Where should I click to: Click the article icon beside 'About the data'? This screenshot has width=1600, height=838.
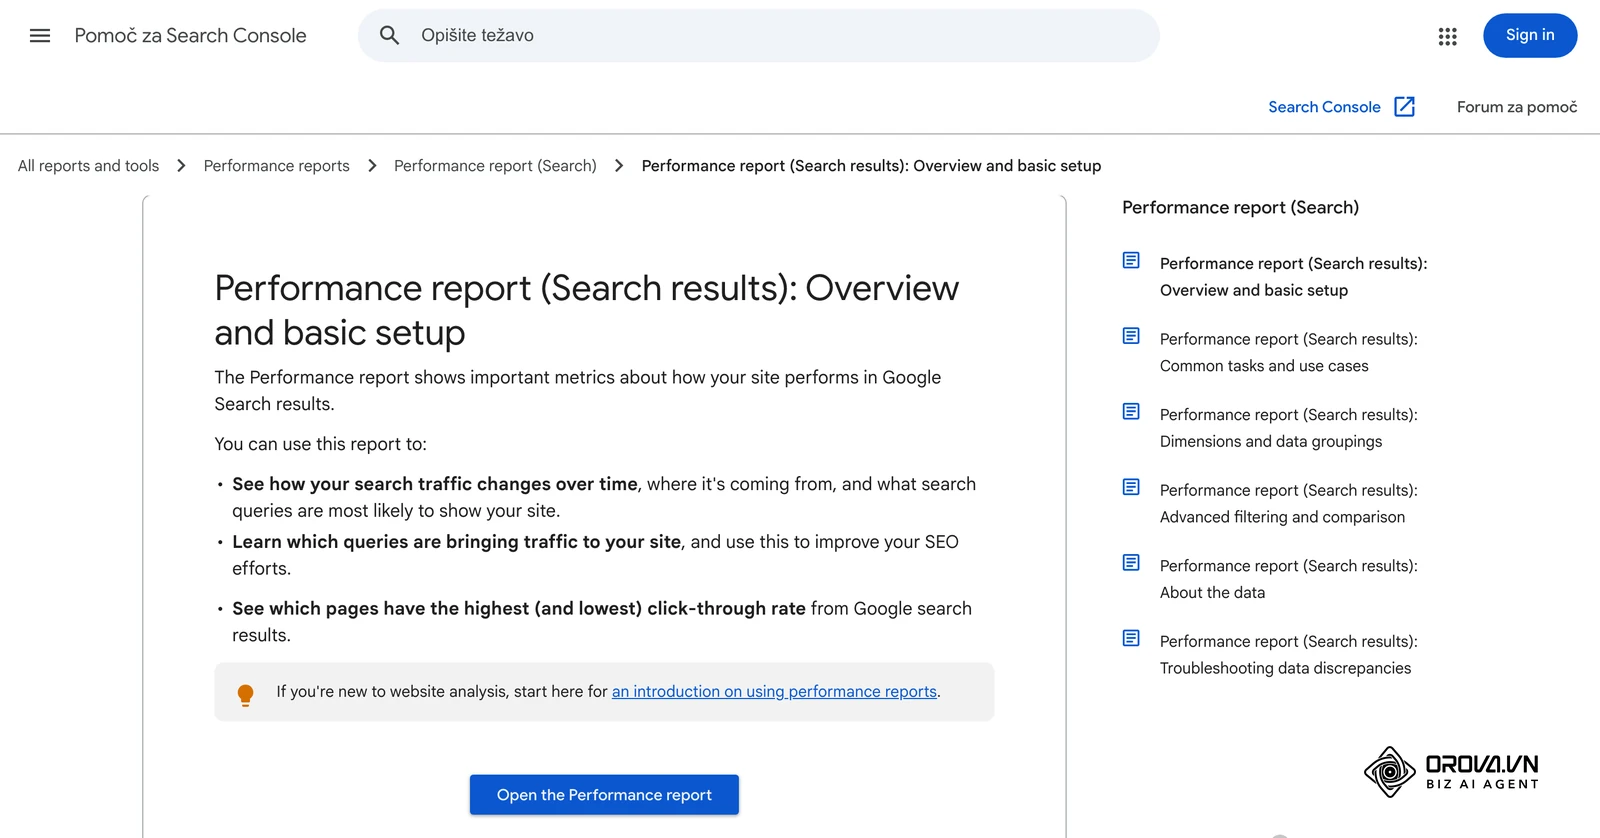click(1131, 562)
